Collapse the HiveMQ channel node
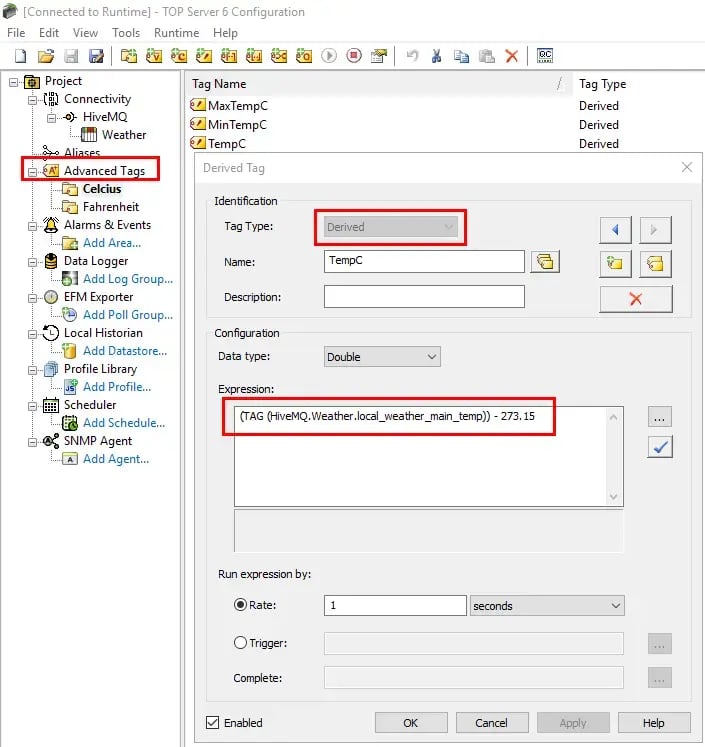705x747 pixels. click(x=51, y=118)
